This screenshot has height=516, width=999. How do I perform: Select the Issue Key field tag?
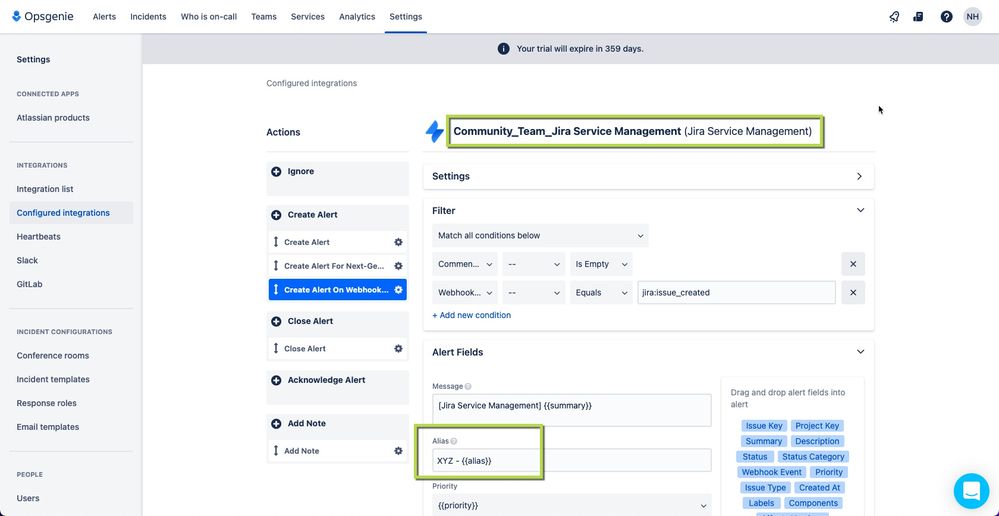[764, 426]
